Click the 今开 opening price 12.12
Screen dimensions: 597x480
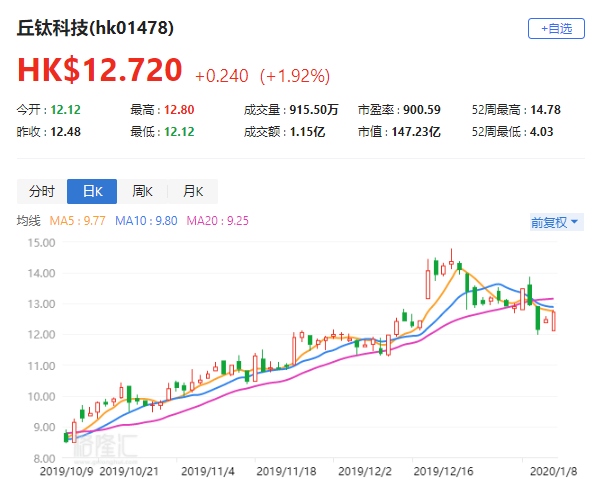click(65, 110)
